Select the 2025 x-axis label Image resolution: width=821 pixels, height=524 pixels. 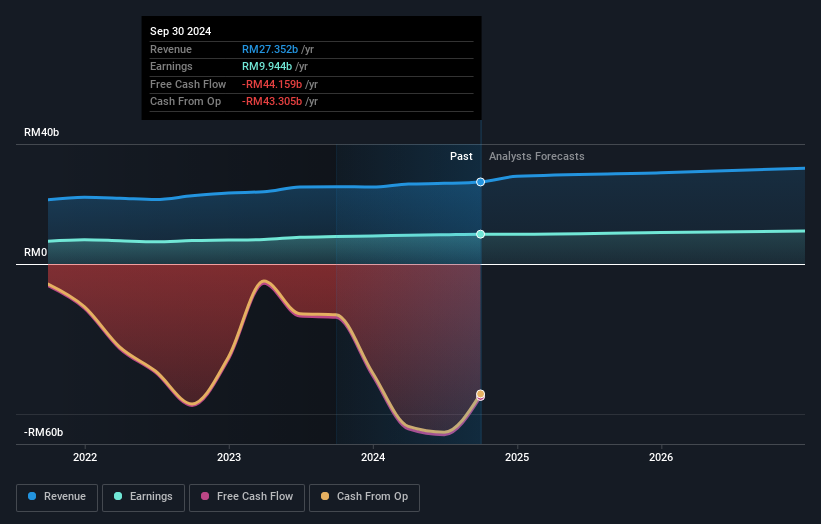[517, 458]
